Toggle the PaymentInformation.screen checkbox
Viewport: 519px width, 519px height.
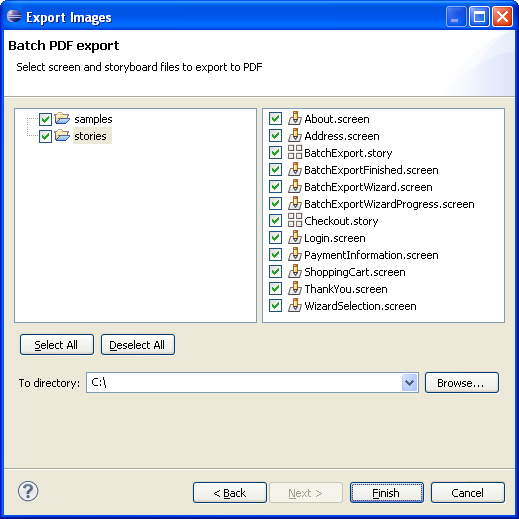275,255
